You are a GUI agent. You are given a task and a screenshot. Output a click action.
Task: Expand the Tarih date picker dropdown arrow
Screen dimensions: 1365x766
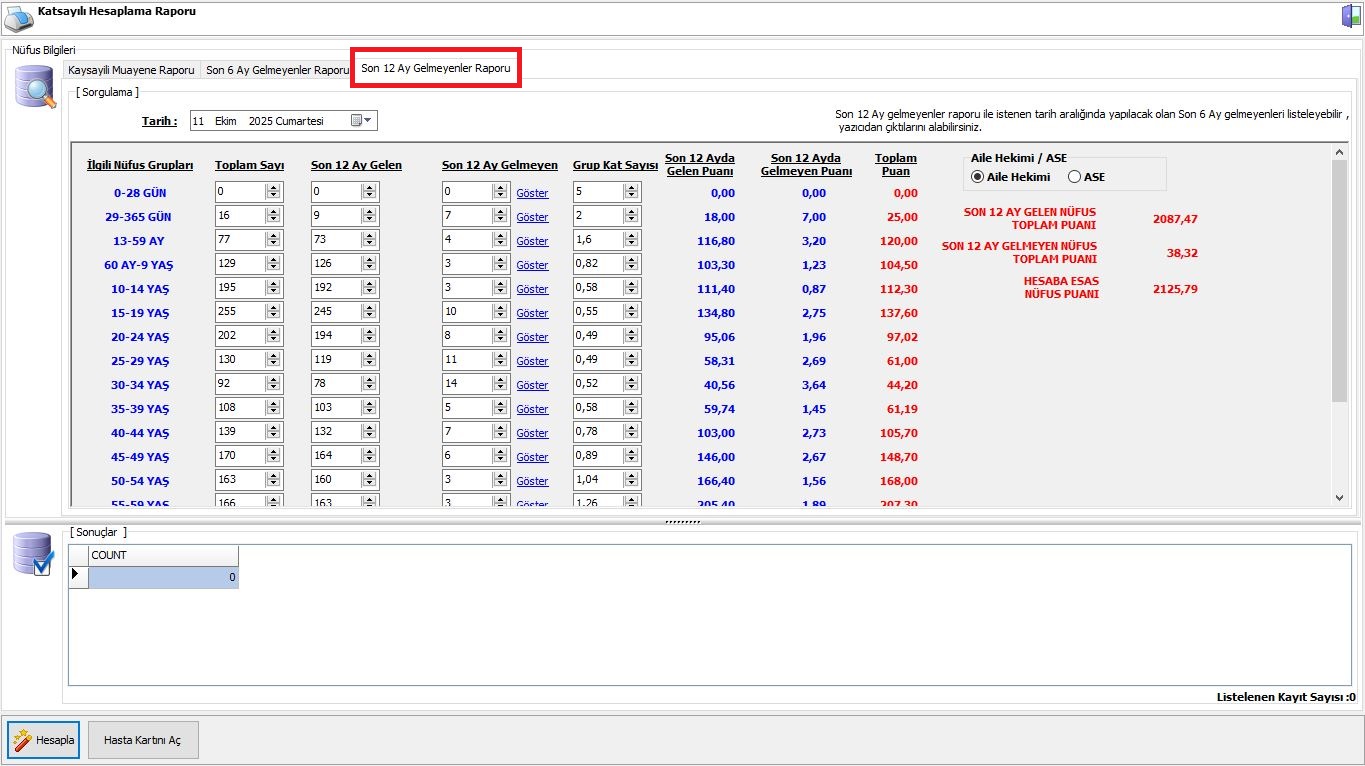pyautogui.click(x=369, y=121)
